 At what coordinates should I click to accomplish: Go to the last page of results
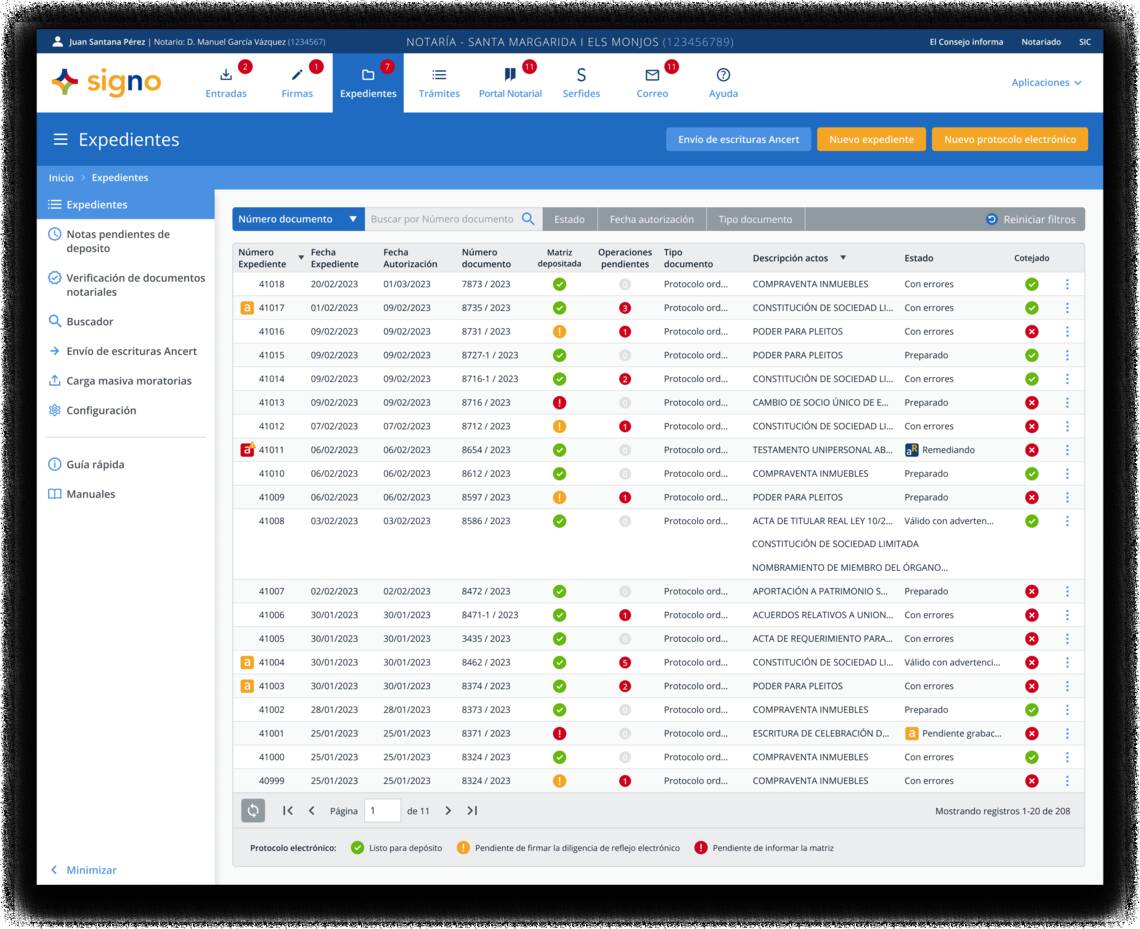[x=472, y=811]
